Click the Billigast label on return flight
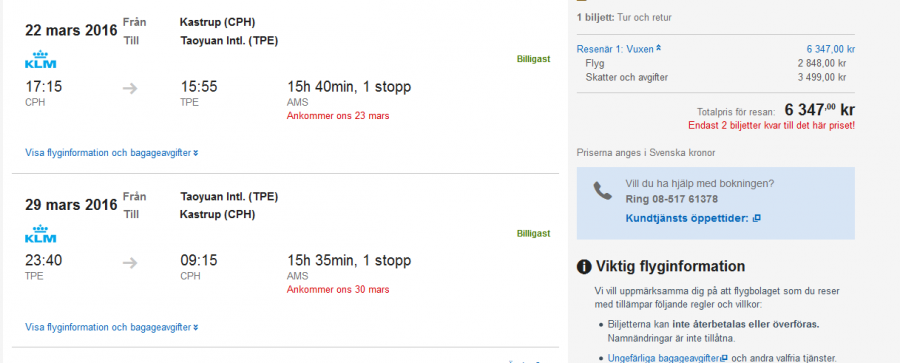This screenshot has height=363, width=900. point(533,233)
